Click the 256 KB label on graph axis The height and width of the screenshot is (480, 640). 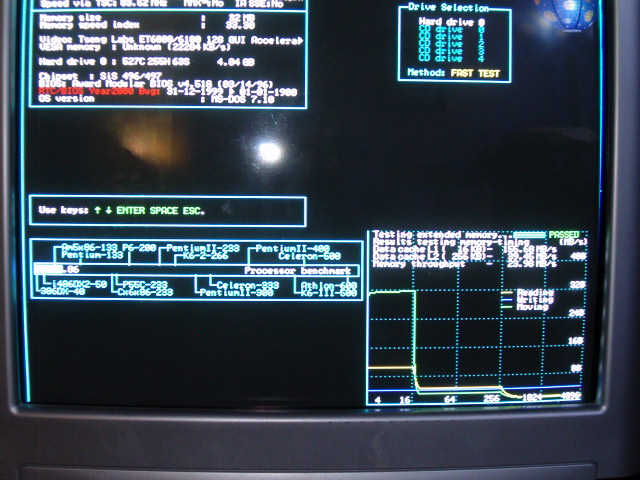tap(492, 398)
